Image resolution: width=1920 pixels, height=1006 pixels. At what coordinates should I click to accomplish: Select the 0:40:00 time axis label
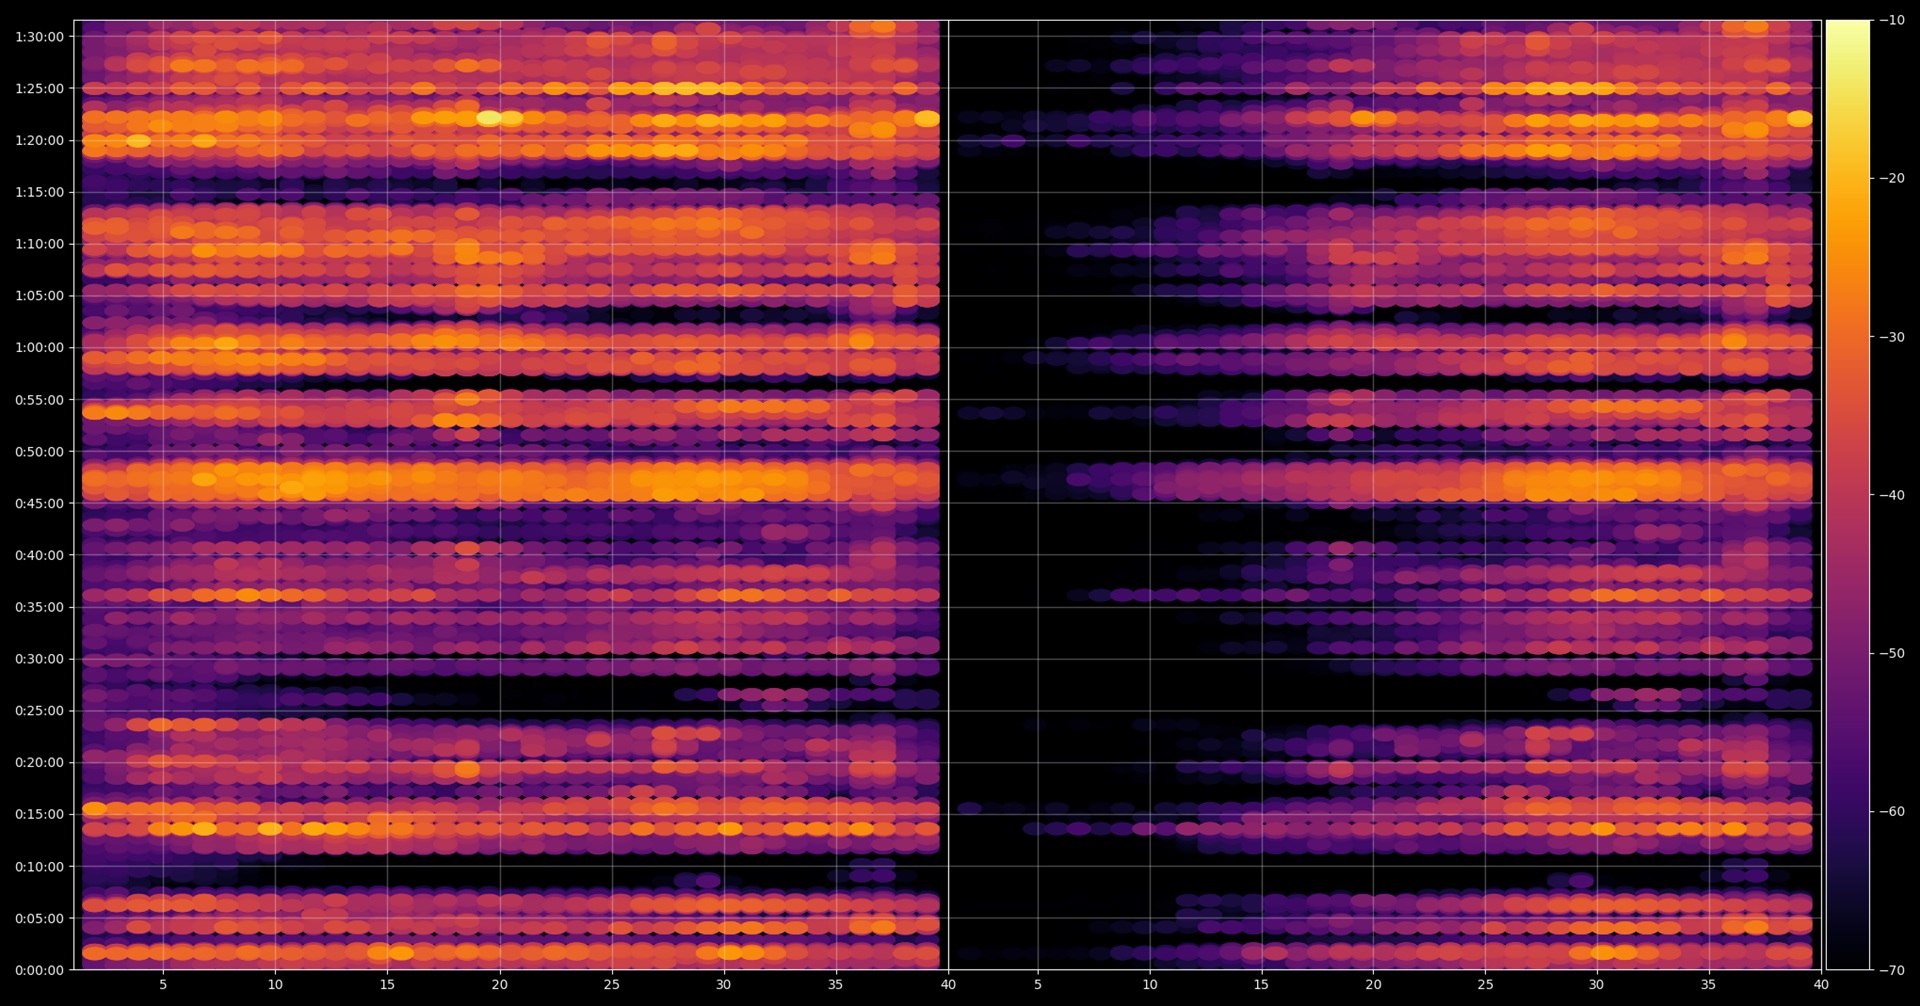click(x=39, y=555)
